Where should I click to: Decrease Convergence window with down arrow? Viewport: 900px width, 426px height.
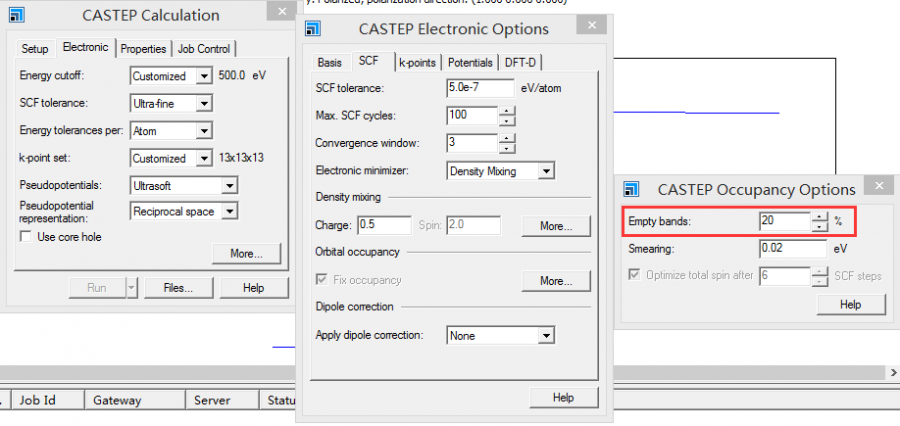(507, 148)
